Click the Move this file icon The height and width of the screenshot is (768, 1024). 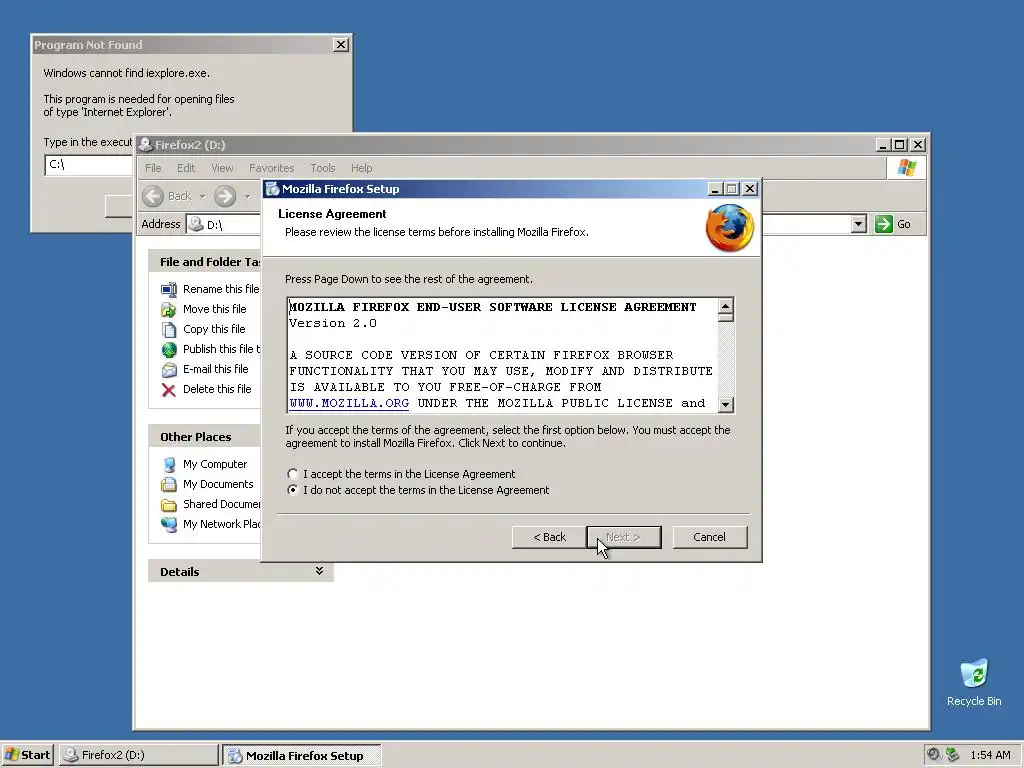click(168, 310)
